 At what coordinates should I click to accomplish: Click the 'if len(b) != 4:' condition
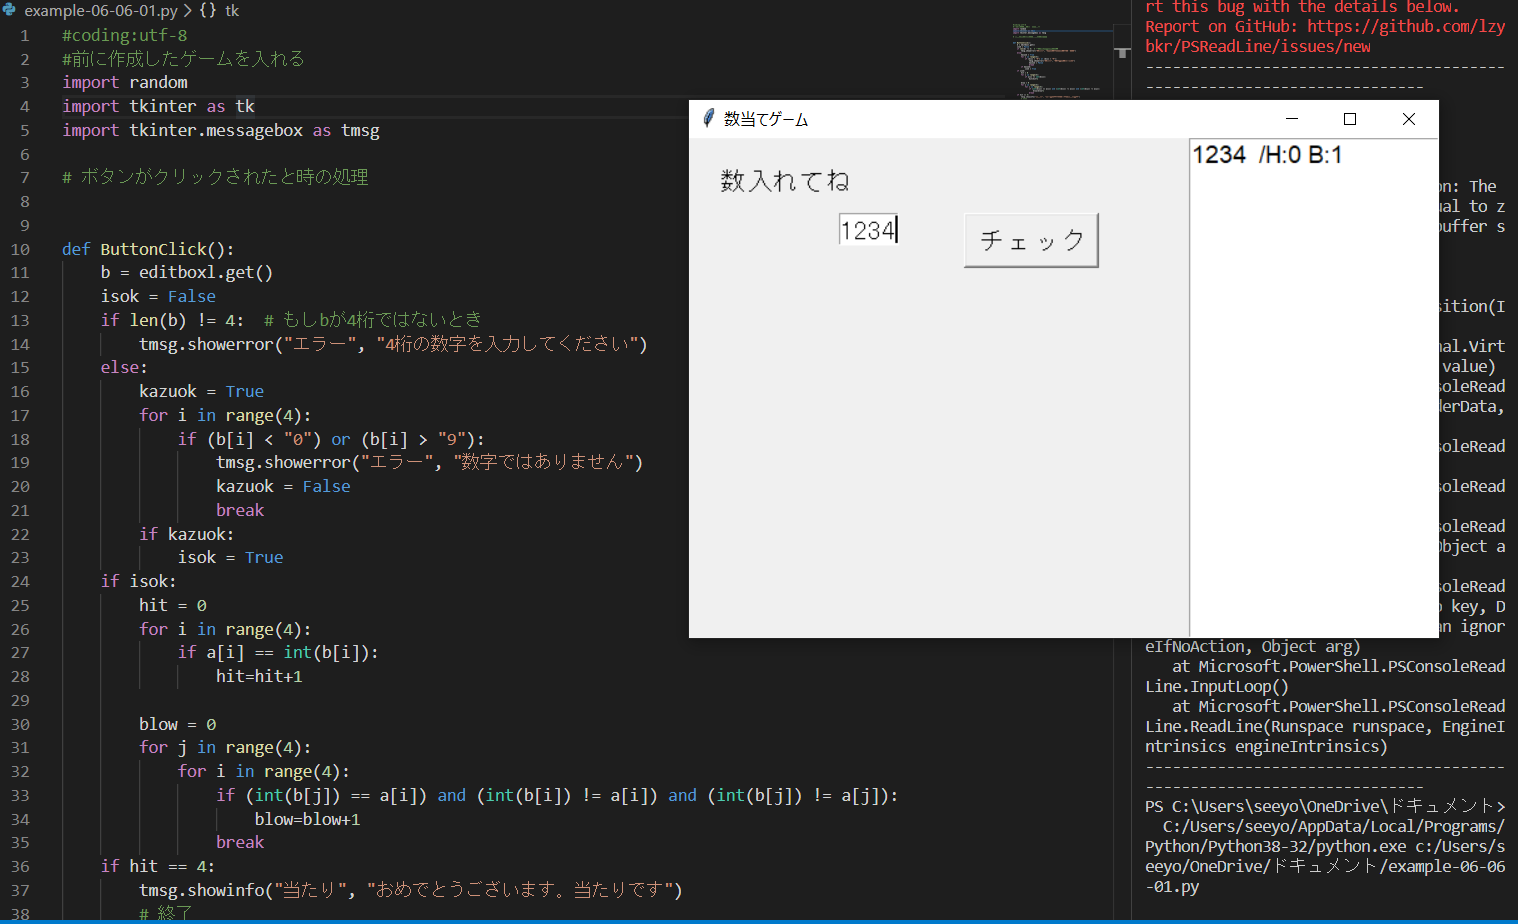tap(172, 320)
